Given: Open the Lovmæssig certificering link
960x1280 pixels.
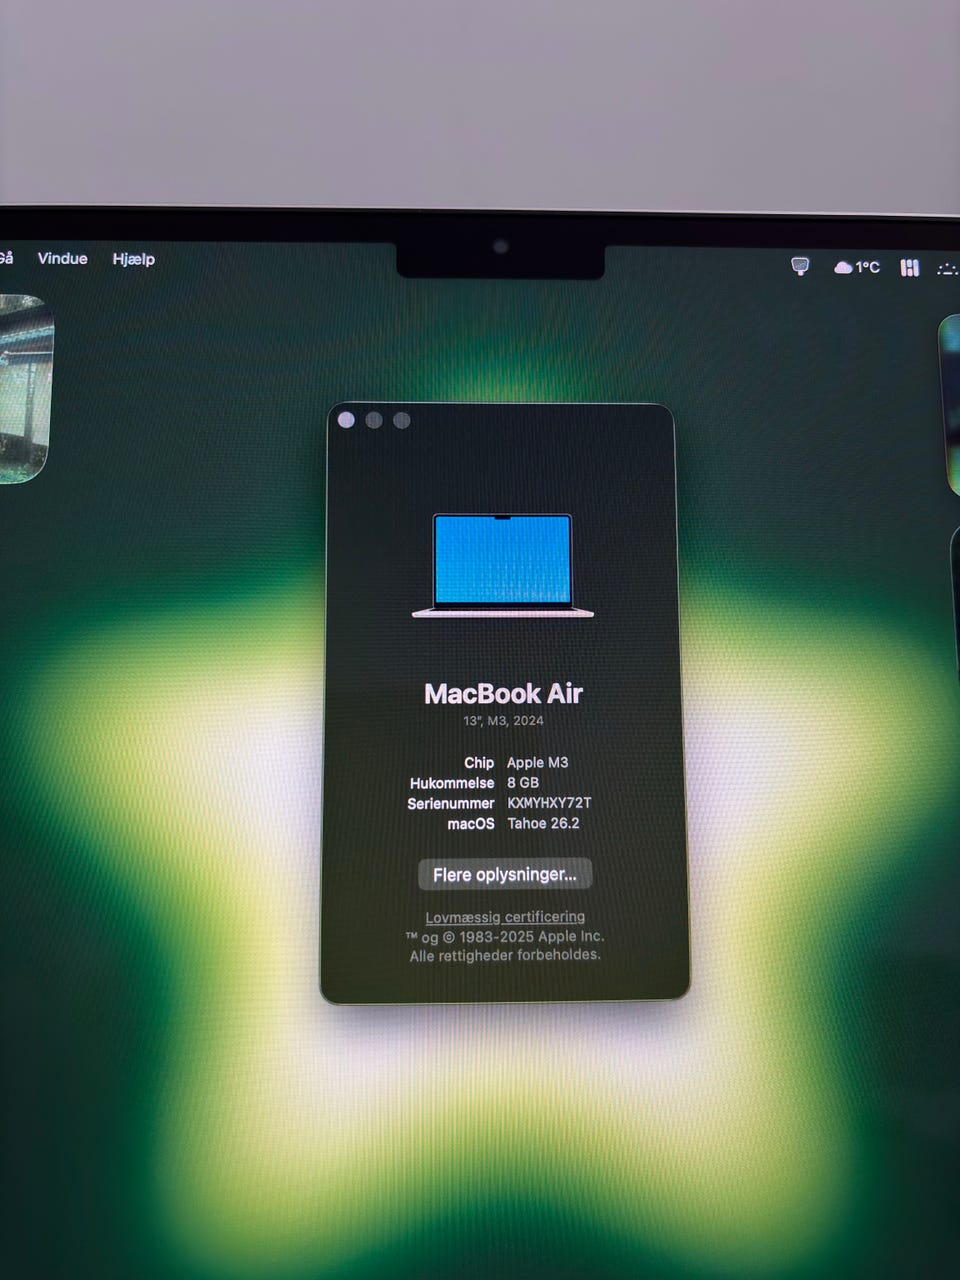Looking at the screenshot, I should (x=505, y=916).
